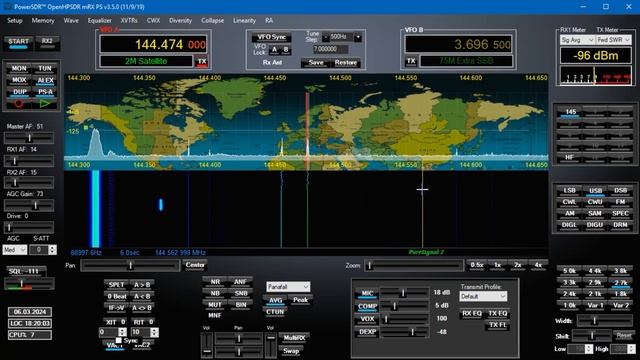This screenshot has width=640, height=360.
Task: Click the S-ATT stepper arrows
Action: coord(53,250)
